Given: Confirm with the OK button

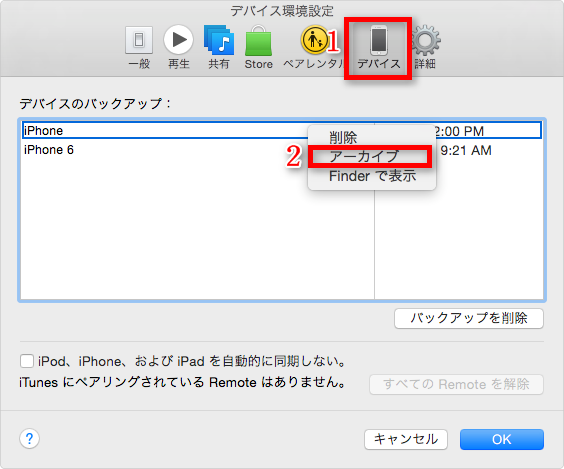Looking at the screenshot, I should [502, 439].
